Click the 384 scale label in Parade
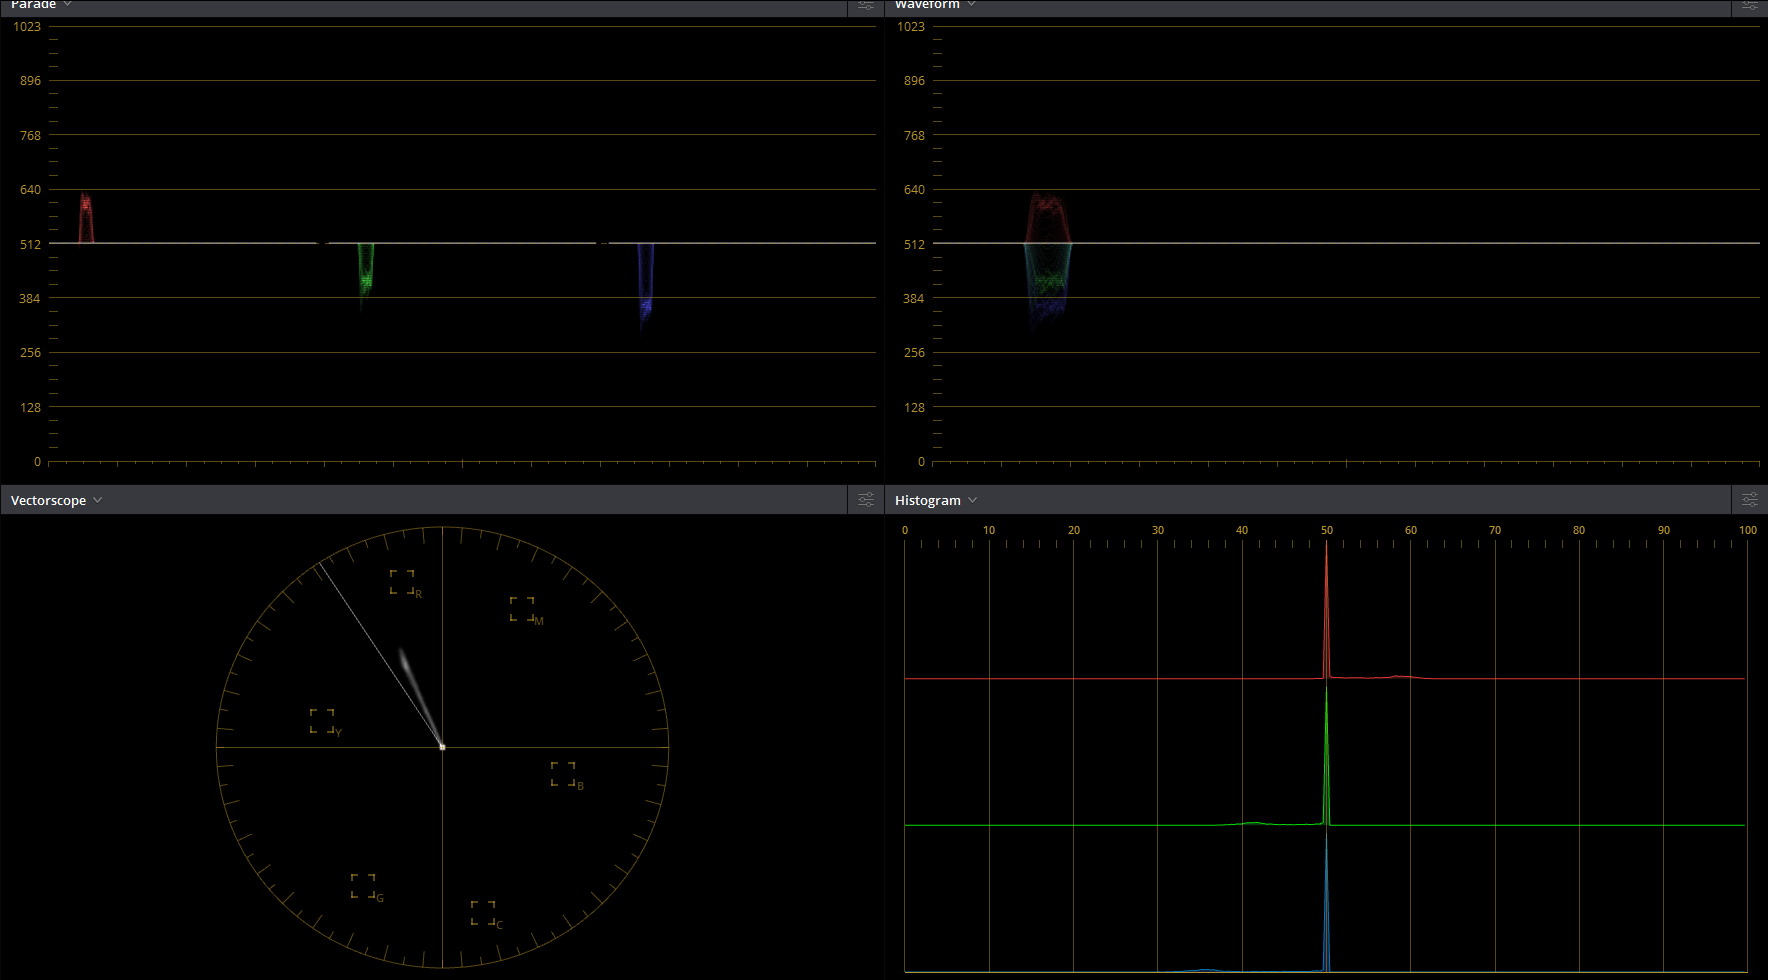The image size is (1768, 980). [x=31, y=298]
